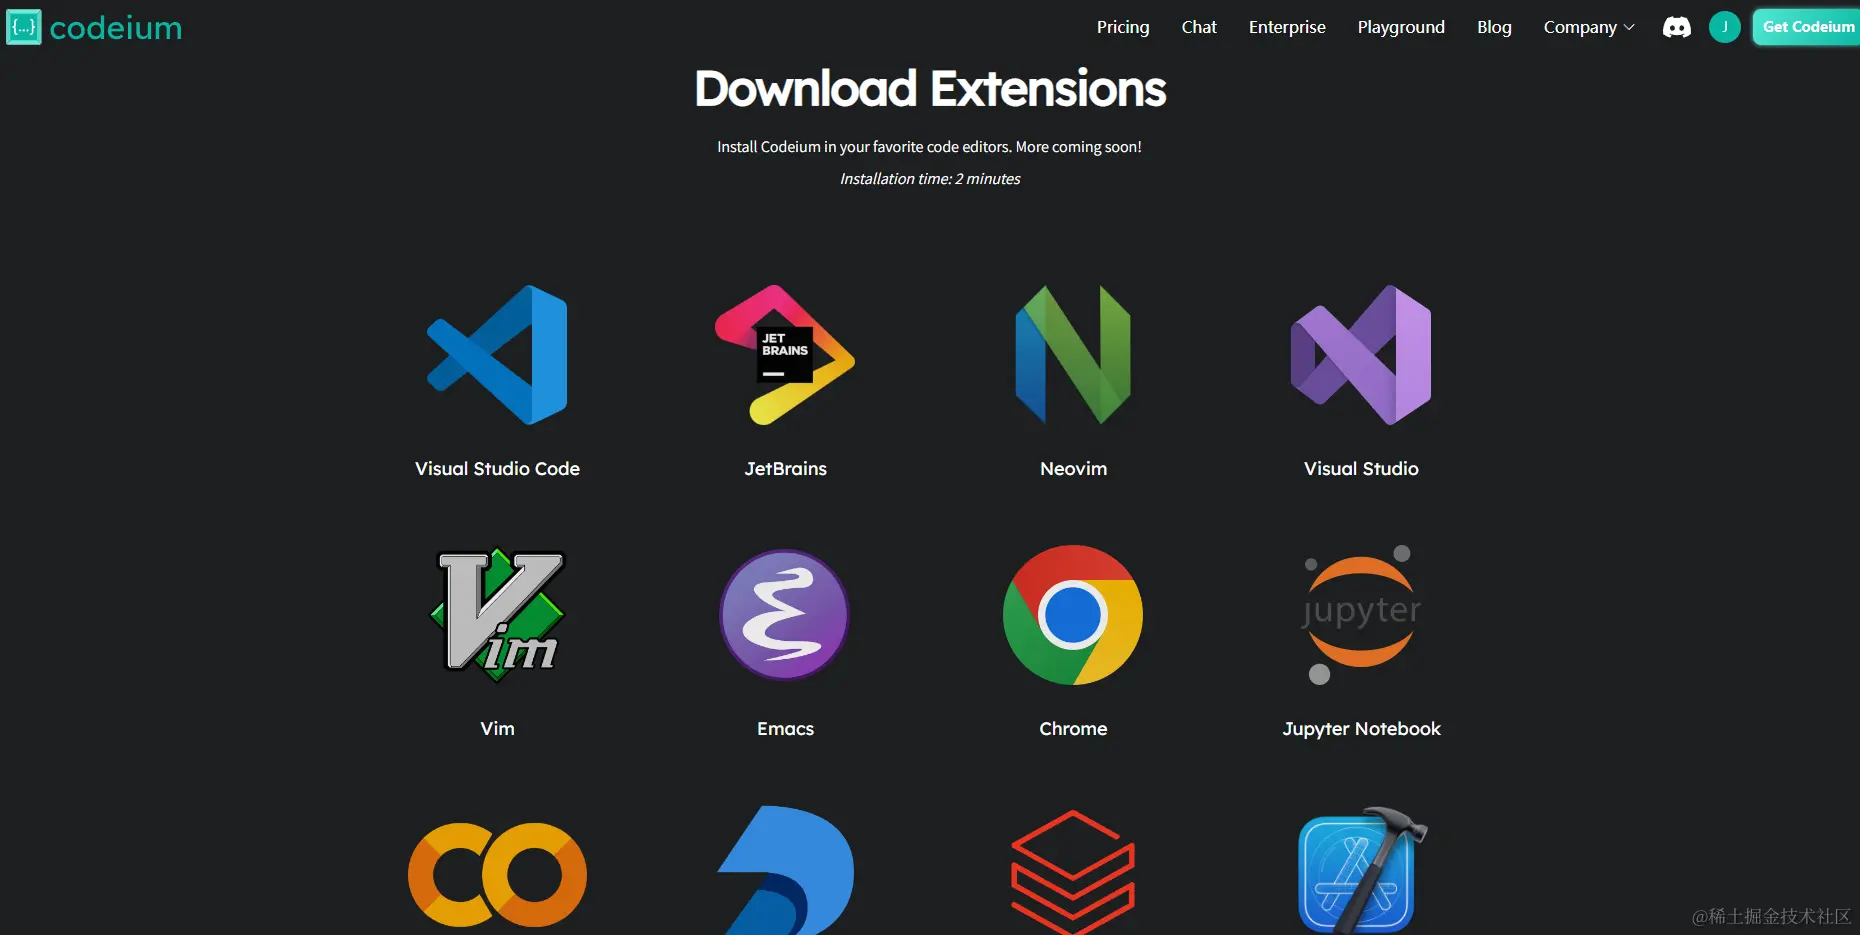Open the Visual Studio Code extension icon
Screen dimensions: 1860x935
[x=497, y=355]
